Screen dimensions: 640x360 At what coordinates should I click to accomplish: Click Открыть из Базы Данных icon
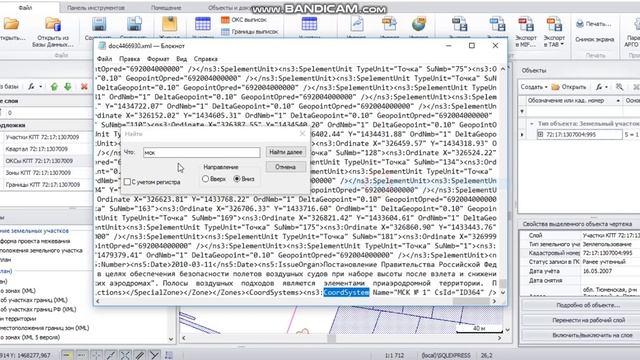53,24
